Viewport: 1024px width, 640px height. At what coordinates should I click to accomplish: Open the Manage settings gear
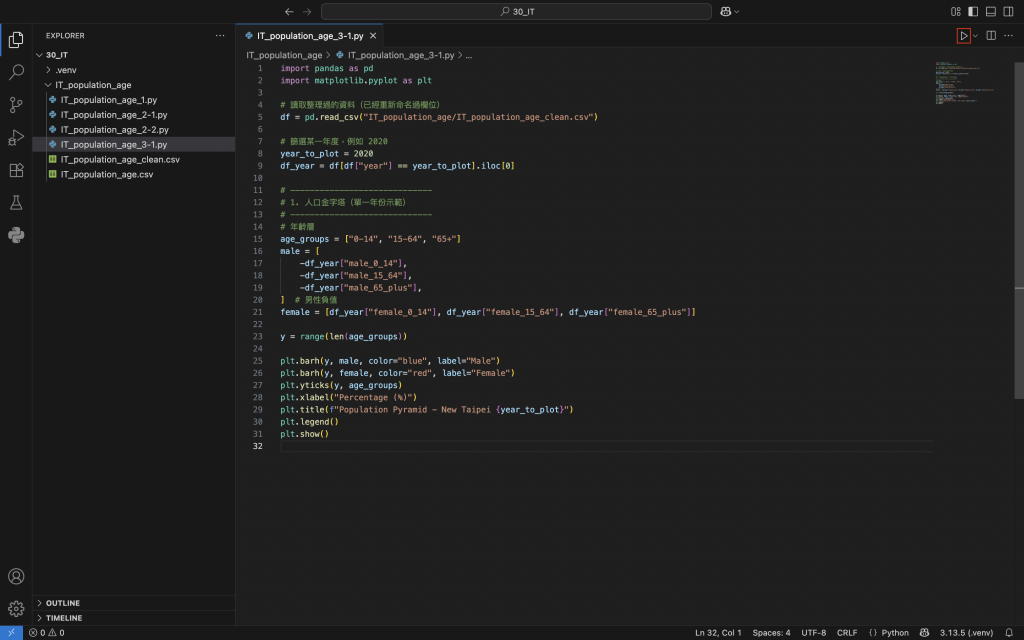tap(16, 608)
